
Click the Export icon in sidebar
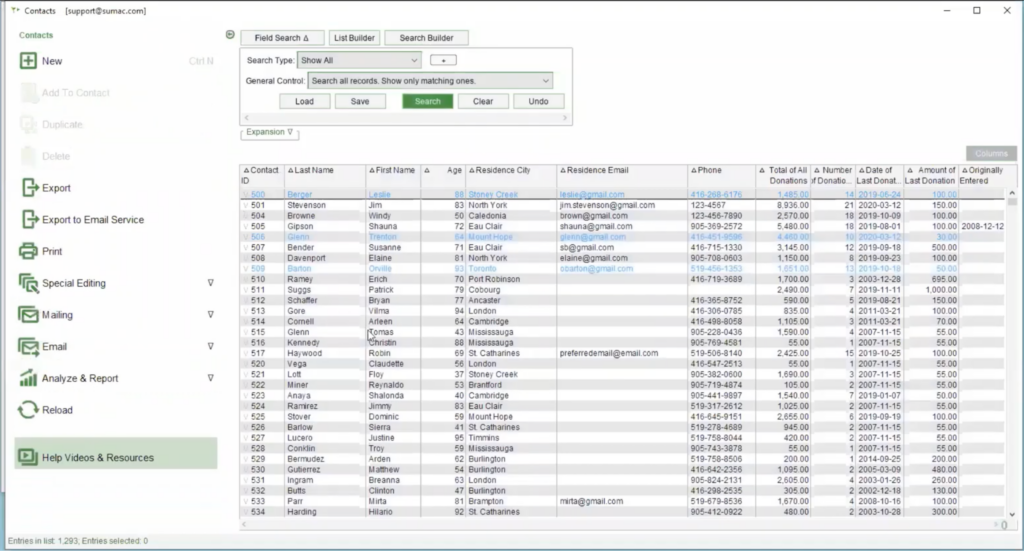point(29,187)
